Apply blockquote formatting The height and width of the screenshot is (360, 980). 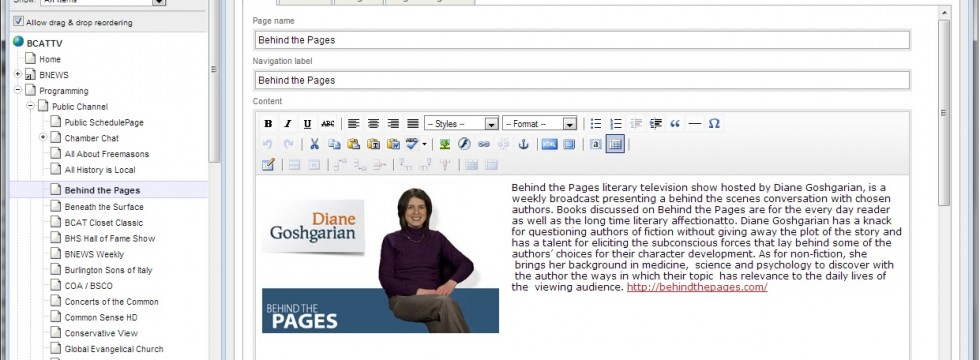675,124
